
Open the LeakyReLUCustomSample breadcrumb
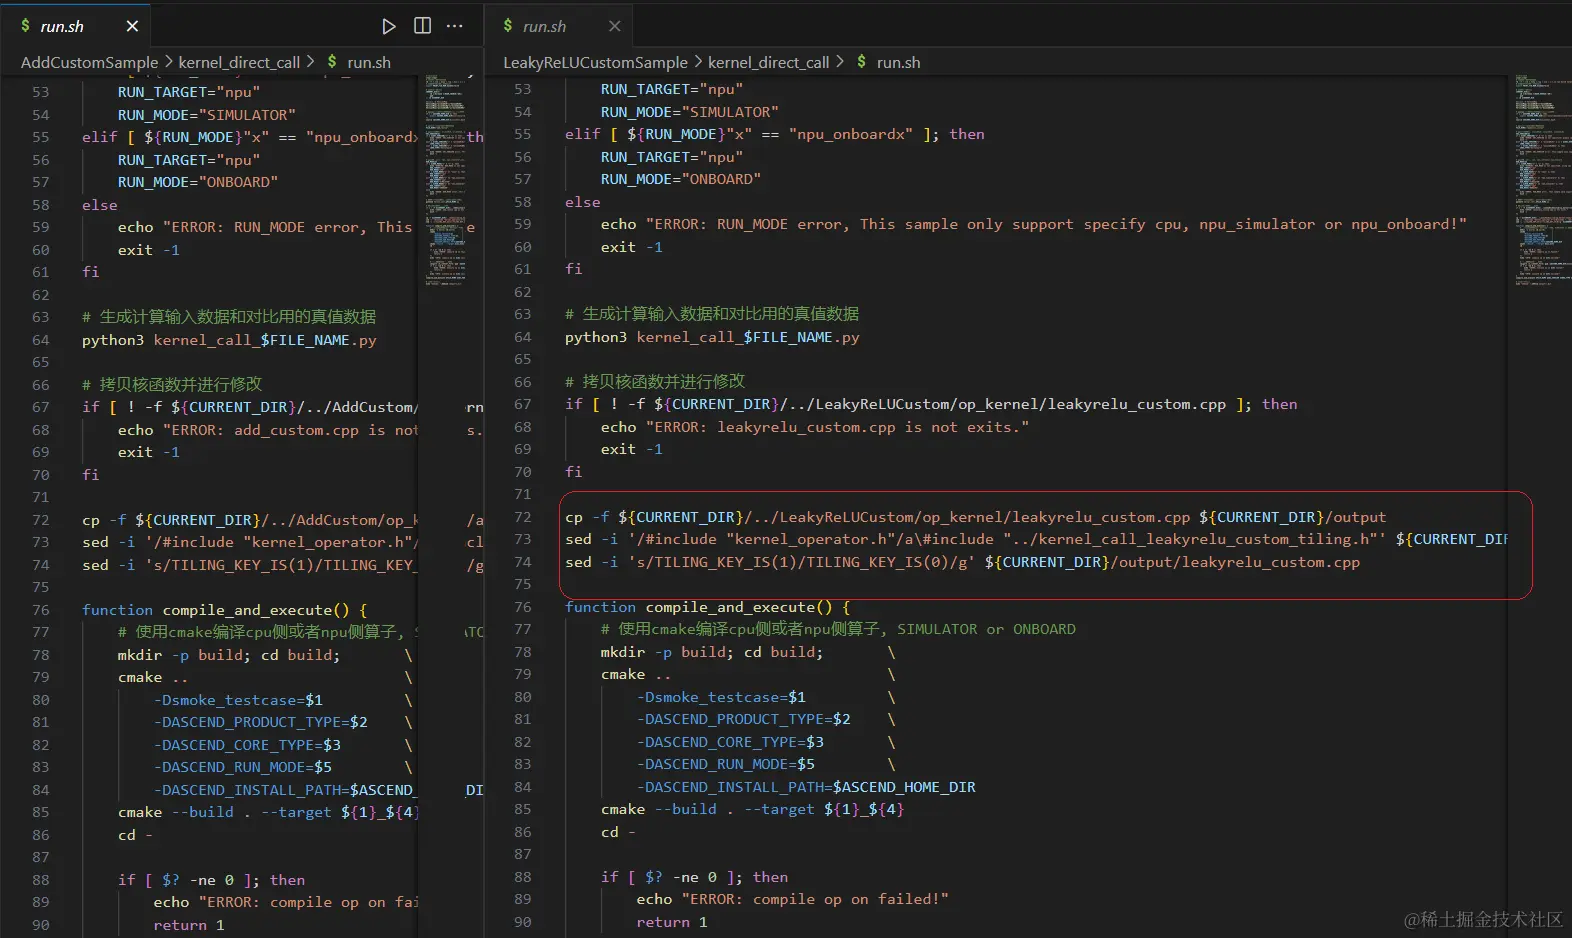[x=595, y=62]
